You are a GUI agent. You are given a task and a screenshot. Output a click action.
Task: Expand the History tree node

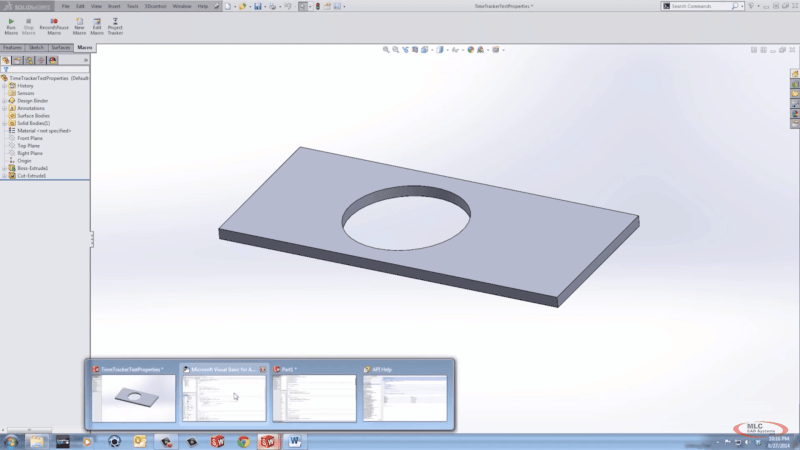[x=5, y=86]
